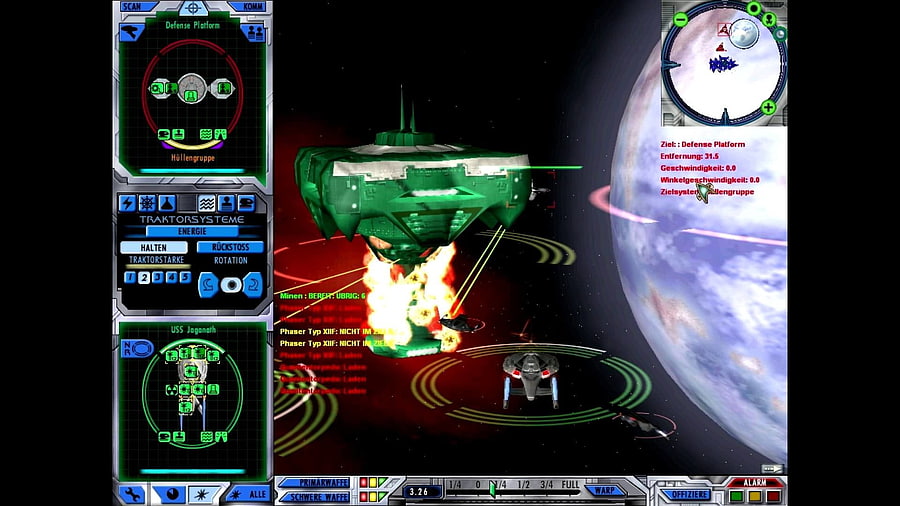This screenshot has height=506, width=900.
Task: Select the player ship in main view
Action: [530, 379]
